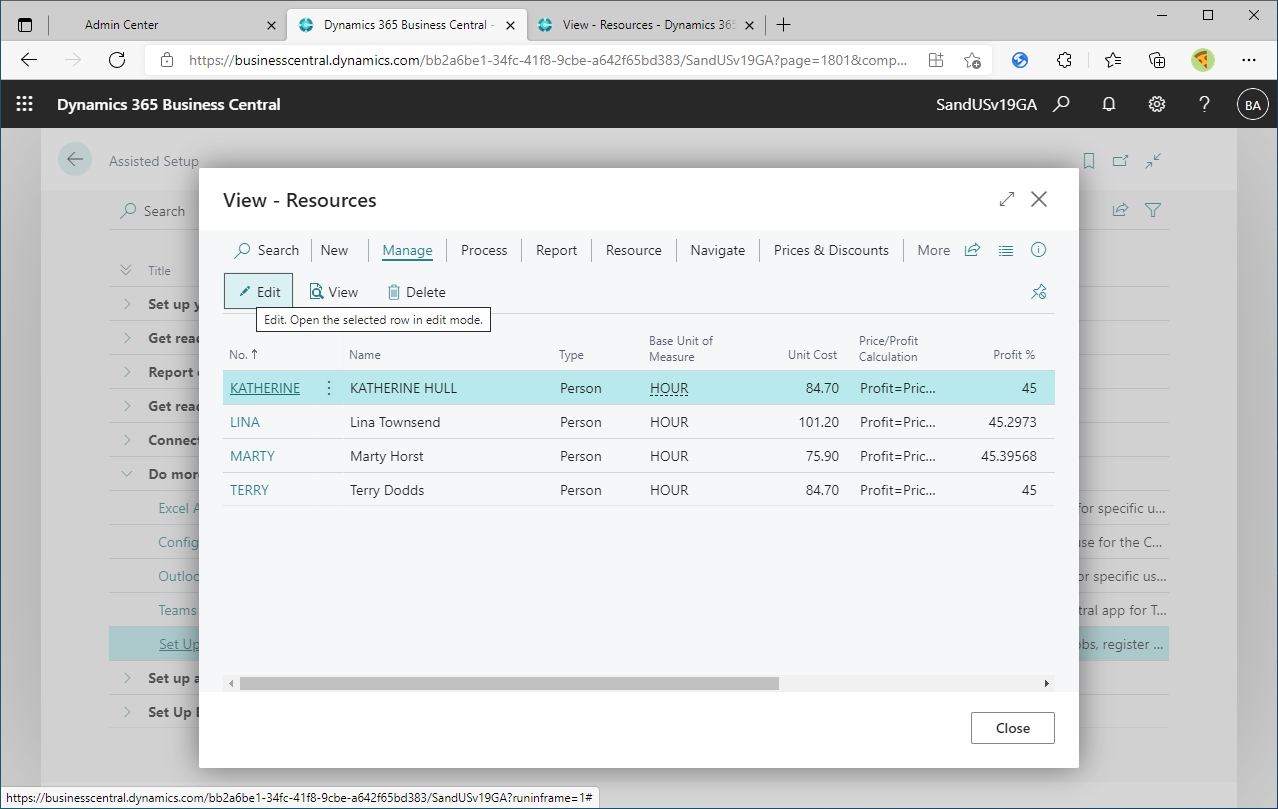Screen dimensions: 1278x809
Task: Collapse the Do more section in the sidebar
Action: coord(127,473)
